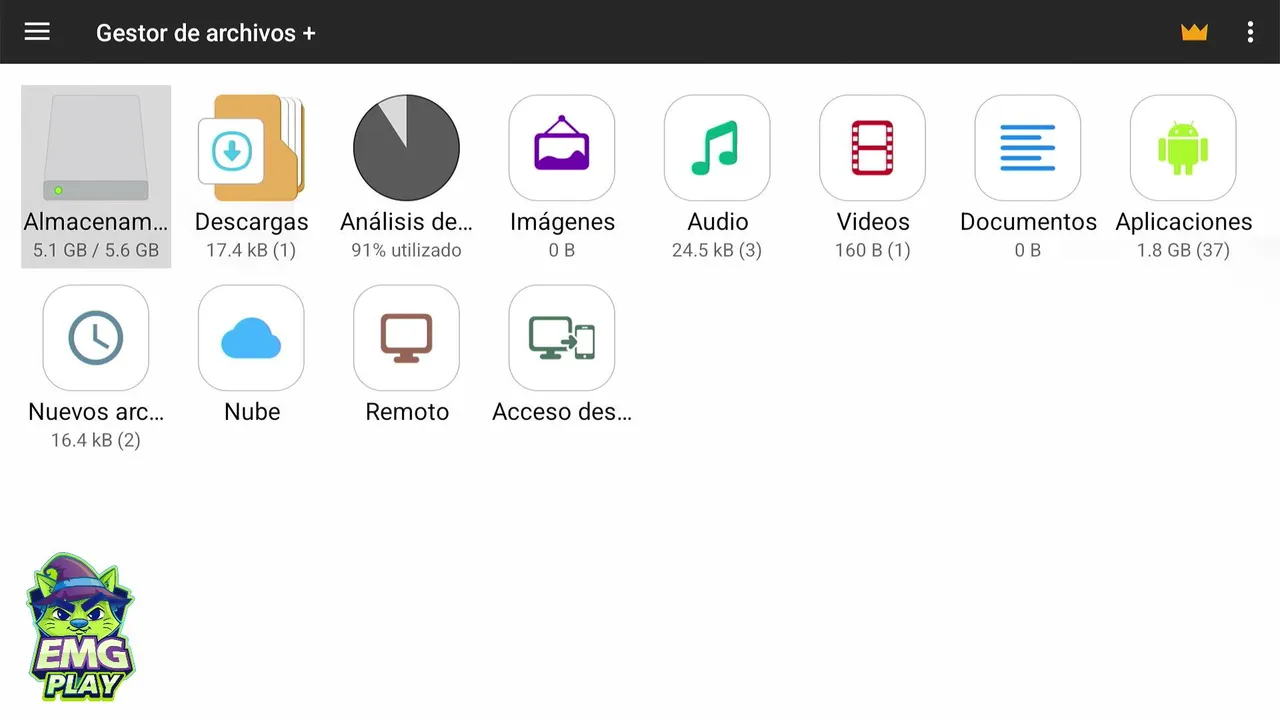The width and height of the screenshot is (1280, 720).
Task: Open the storage analysis pie chart
Action: [x=407, y=148]
